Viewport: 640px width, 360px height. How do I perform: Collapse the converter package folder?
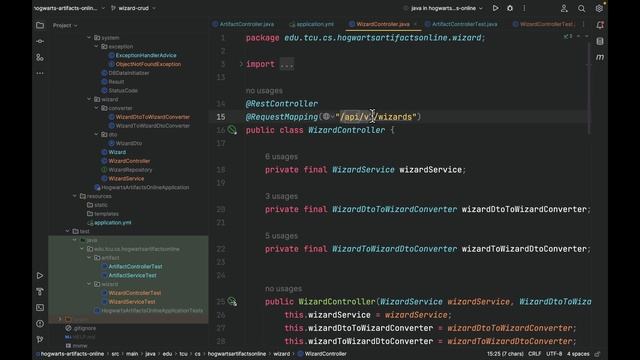tap(96, 108)
